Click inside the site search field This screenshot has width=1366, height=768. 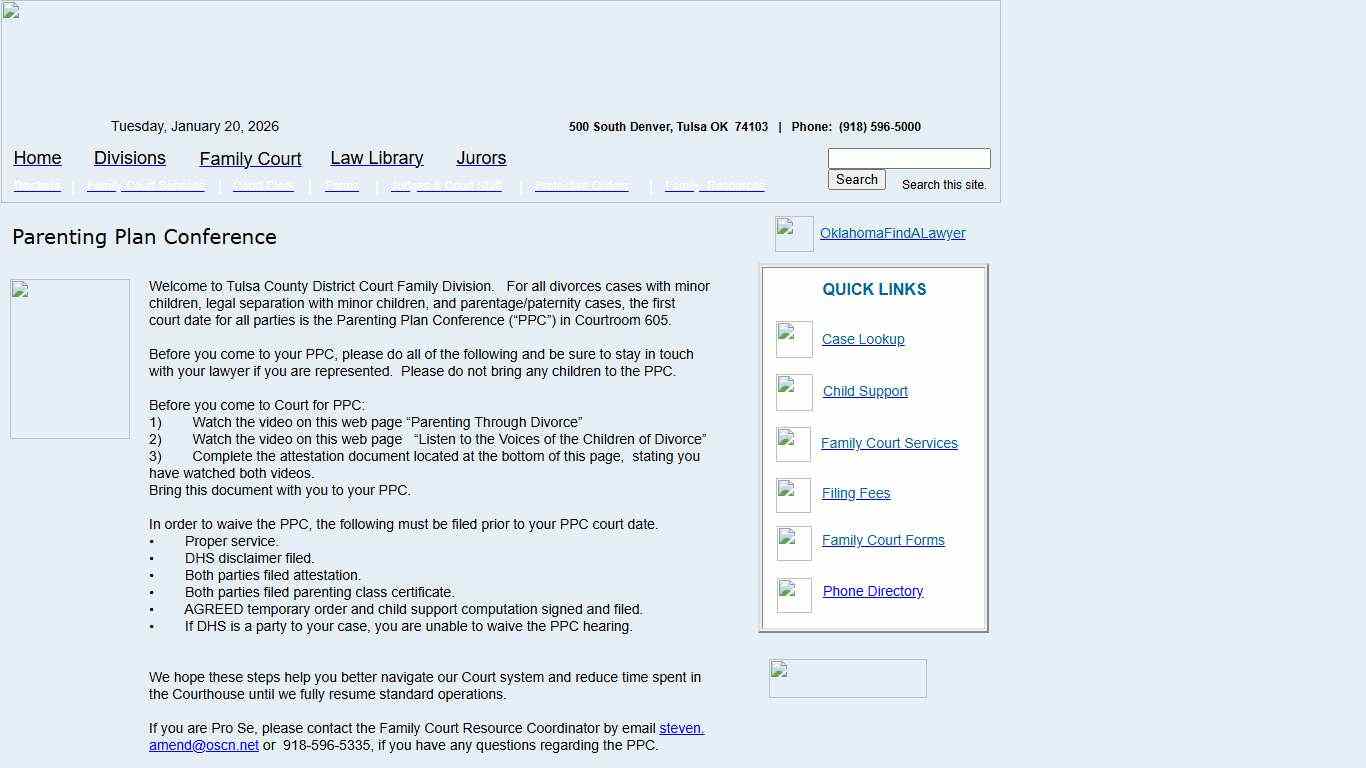[908, 158]
